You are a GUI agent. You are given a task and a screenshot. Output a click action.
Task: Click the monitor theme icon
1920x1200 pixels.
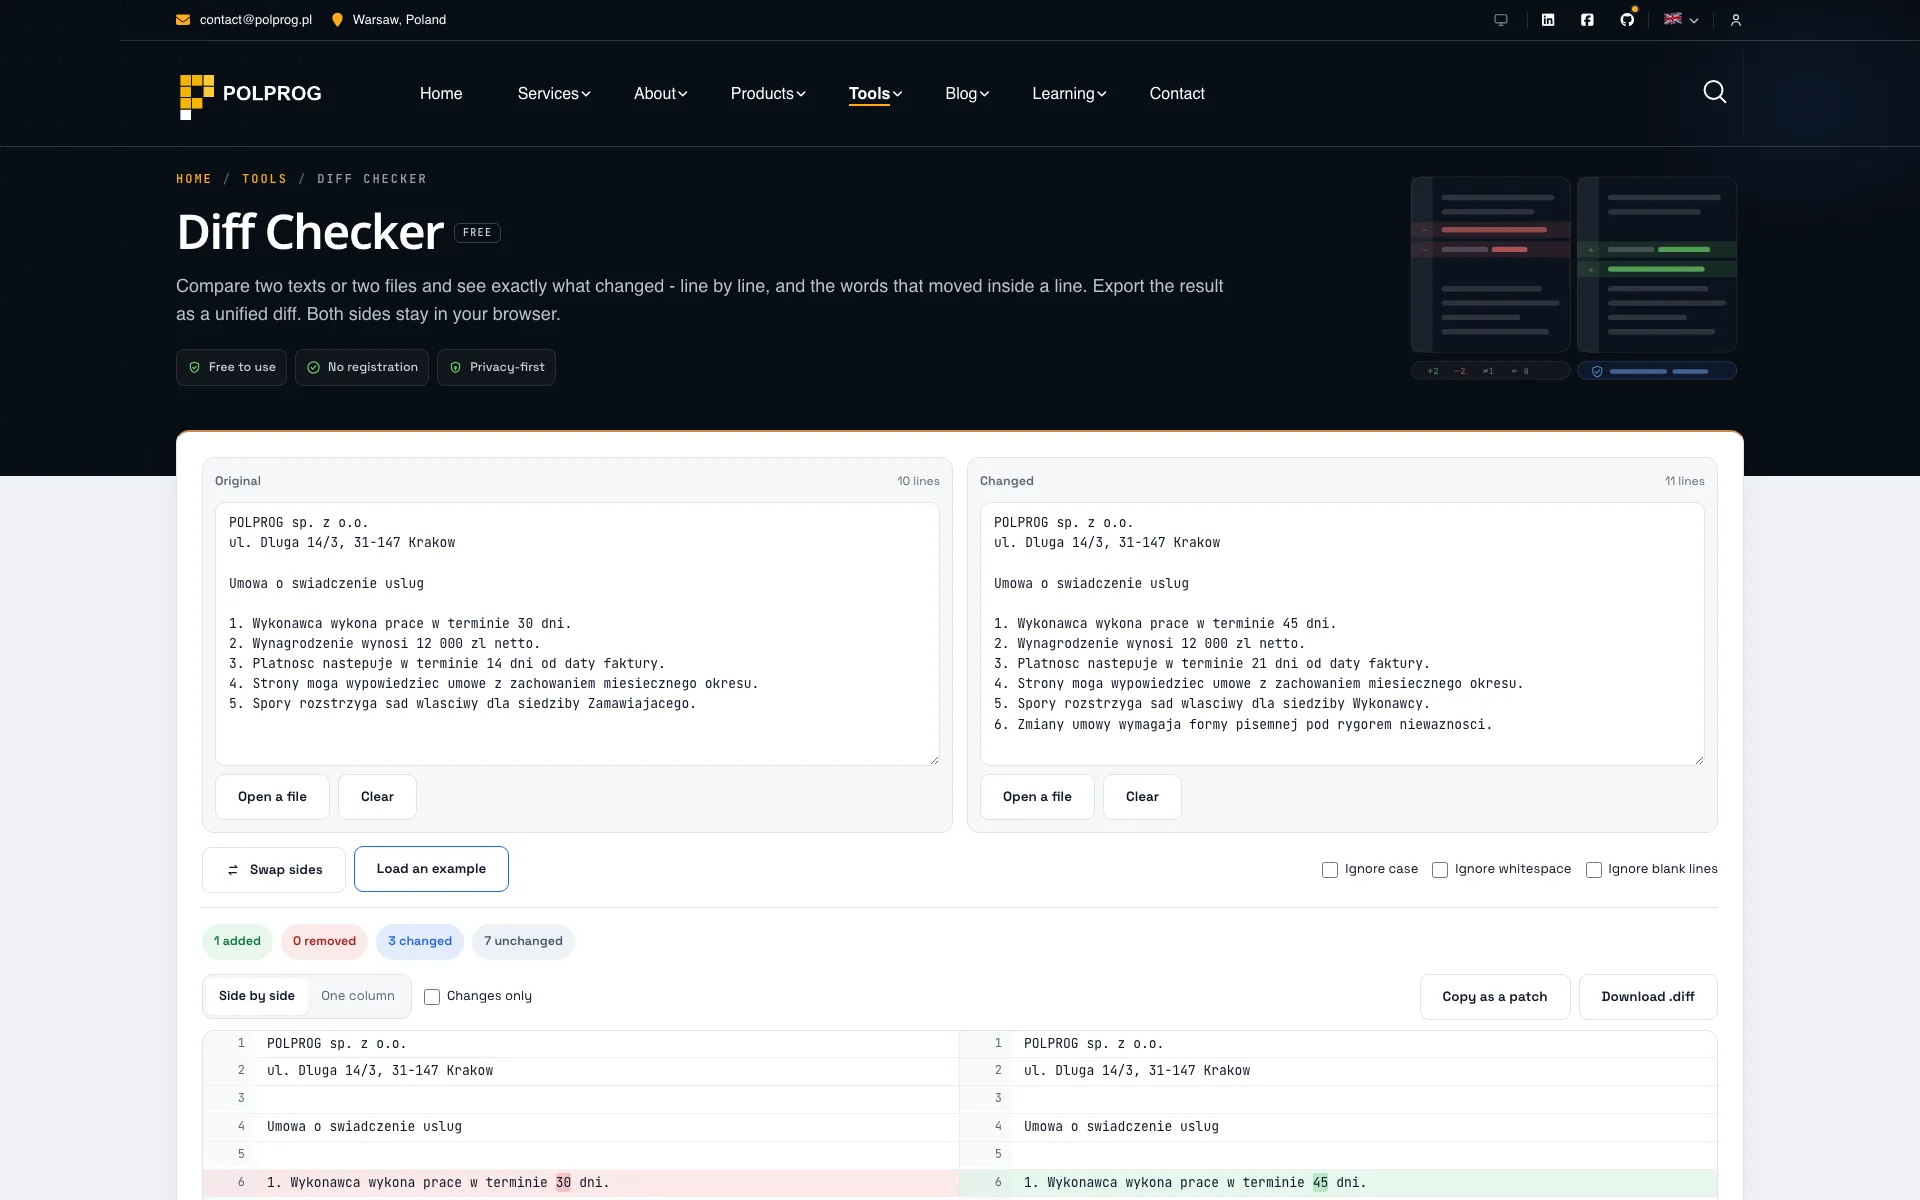tap(1501, 20)
